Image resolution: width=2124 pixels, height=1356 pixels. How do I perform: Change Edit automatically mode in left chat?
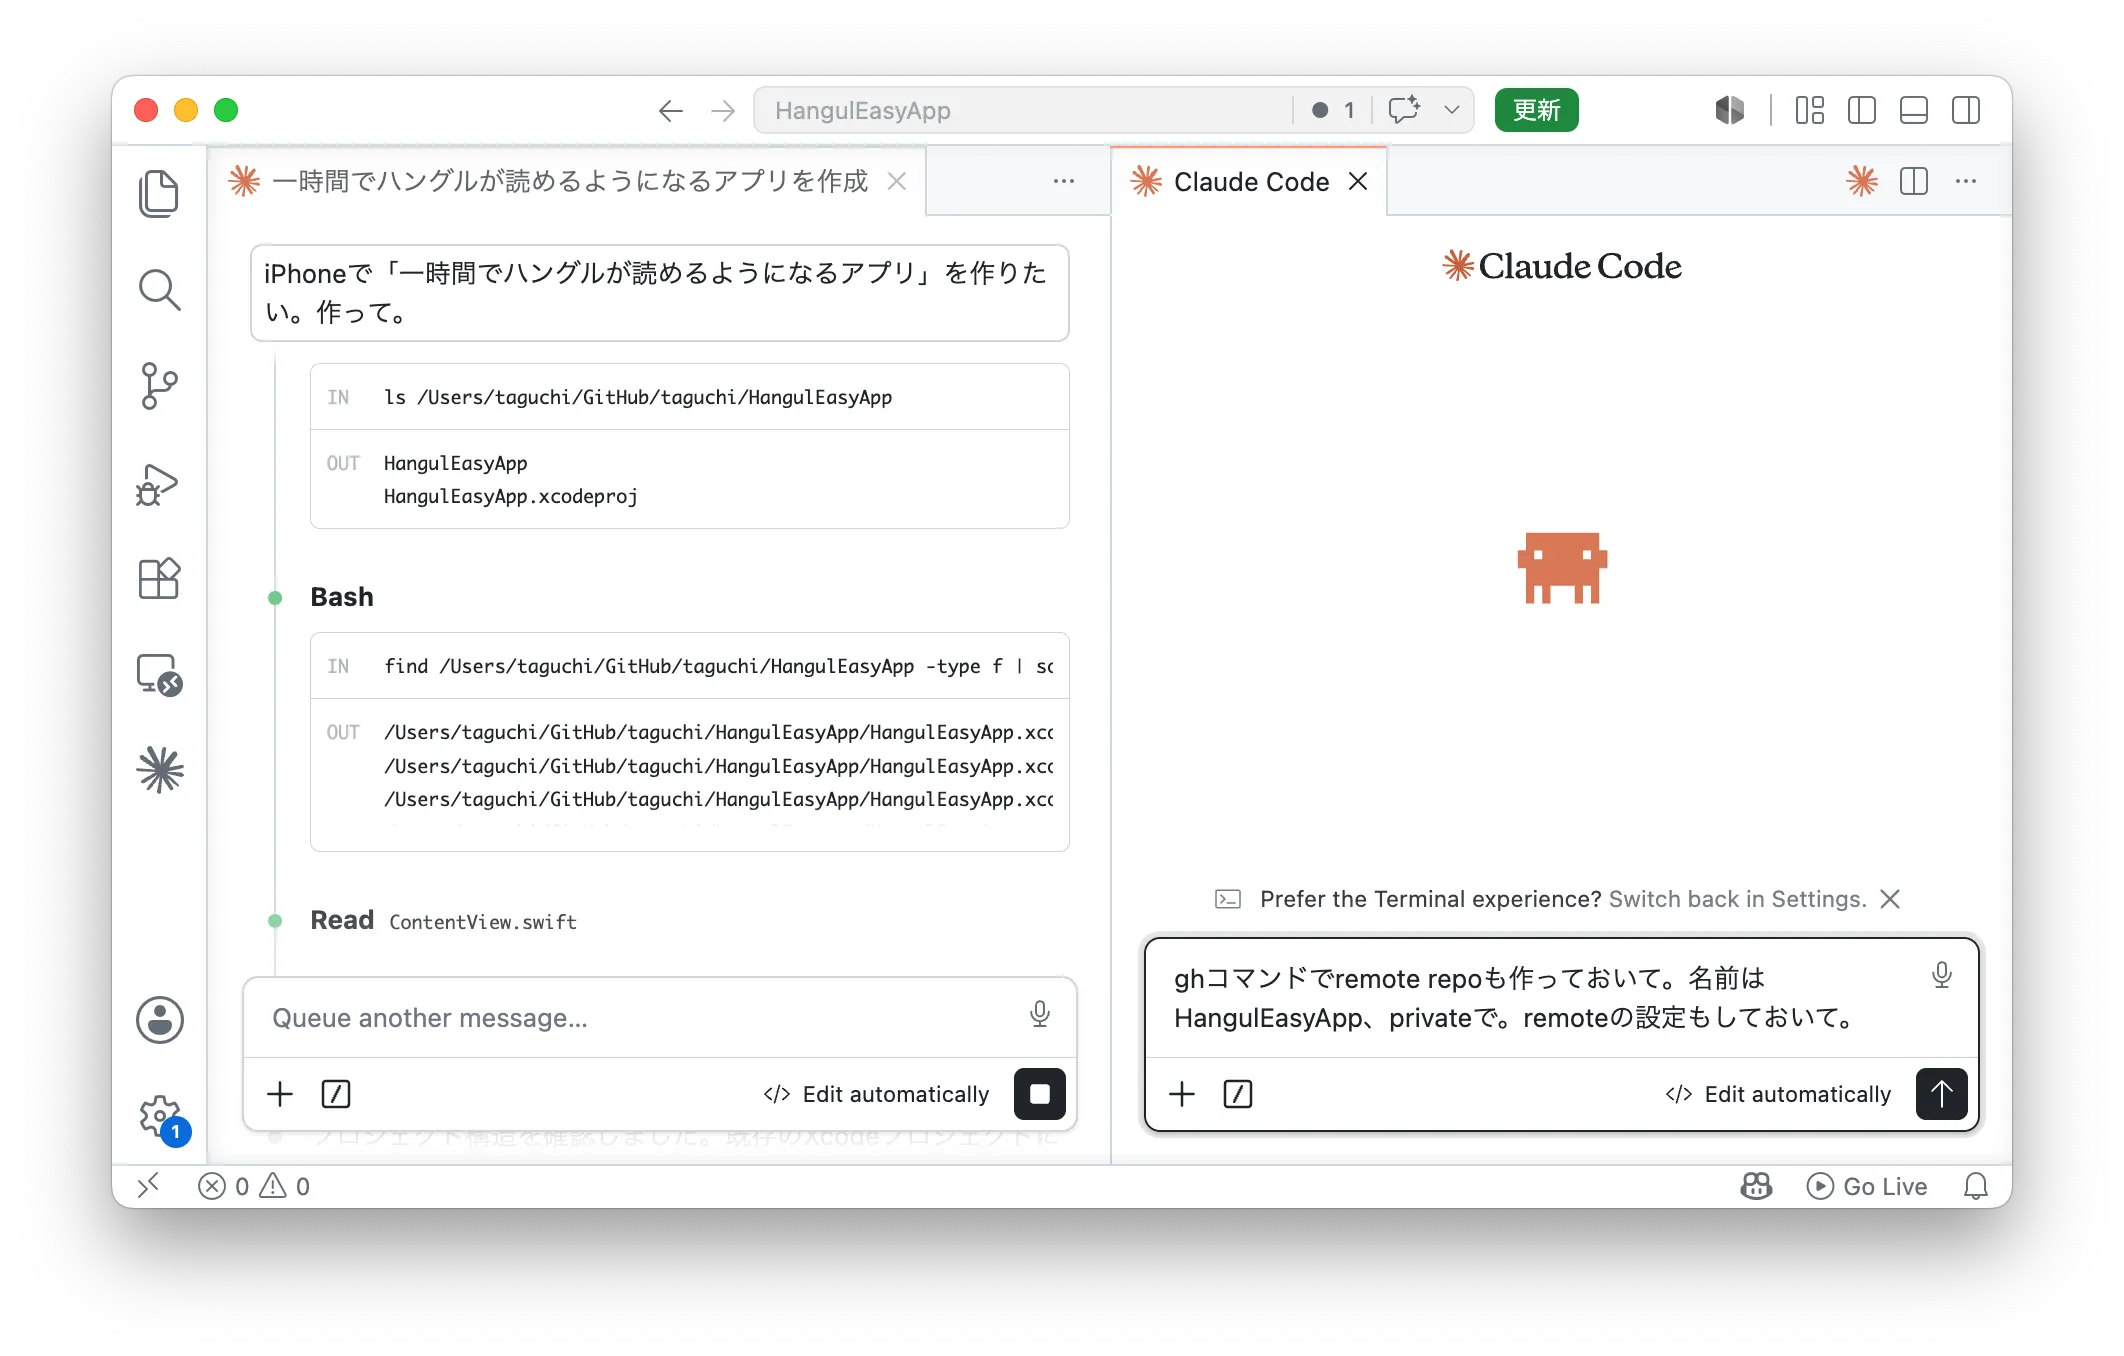click(x=877, y=1094)
